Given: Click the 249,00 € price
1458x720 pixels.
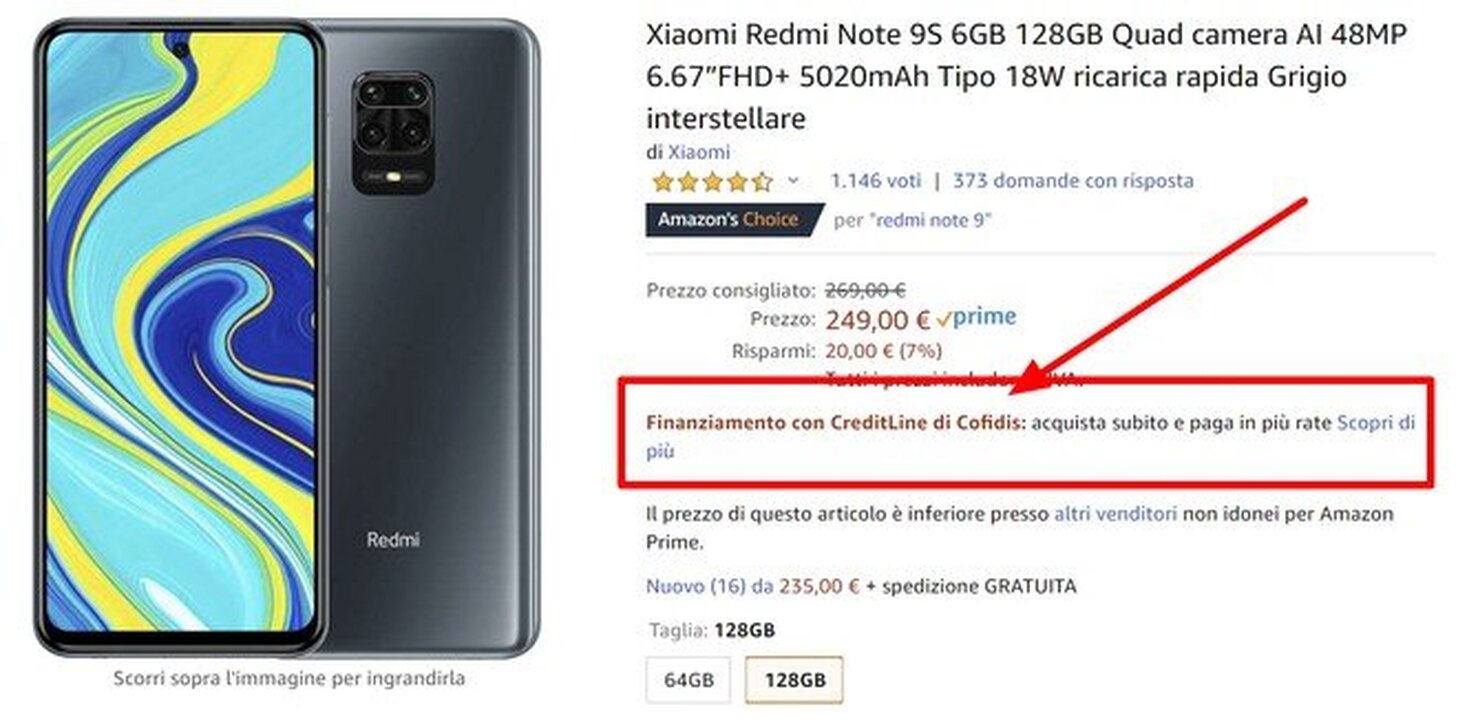Looking at the screenshot, I should [878, 320].
